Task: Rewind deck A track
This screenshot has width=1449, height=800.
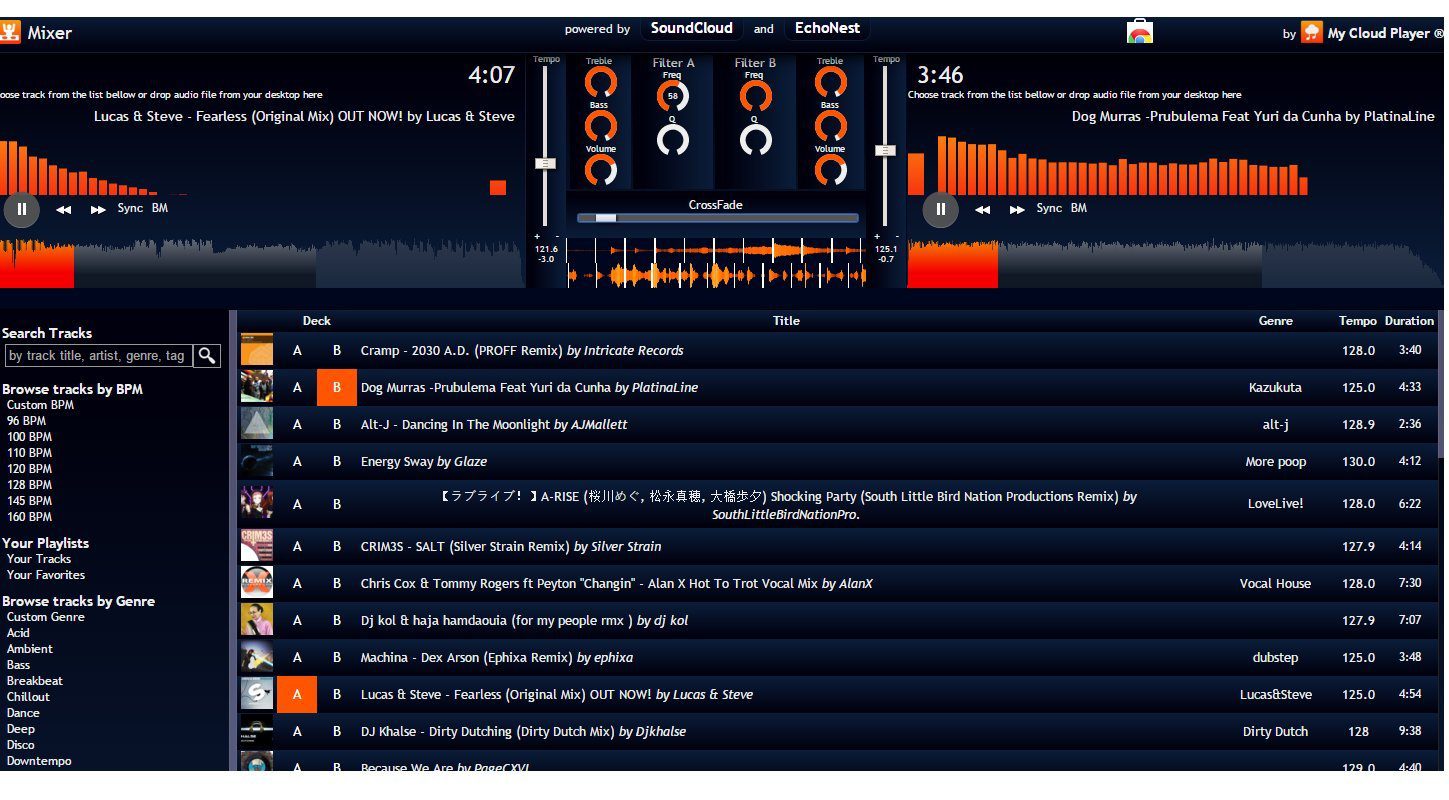Action: [64, 210]
